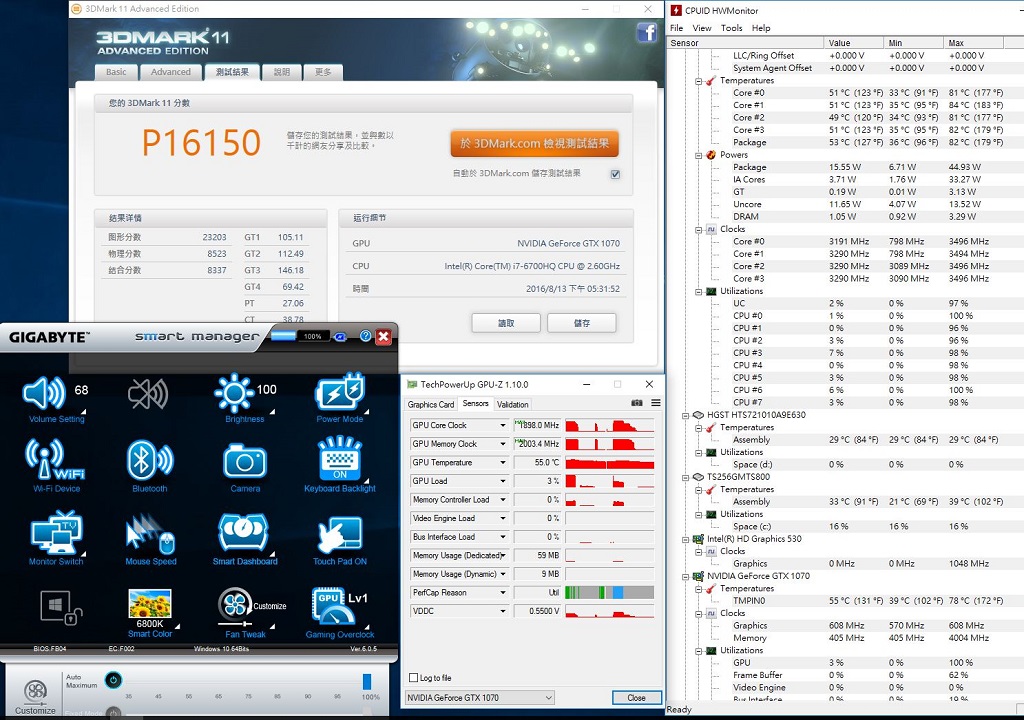
Task: Switch to the Sensors tab in GPU-Z
Action: [x=475, y=404]
